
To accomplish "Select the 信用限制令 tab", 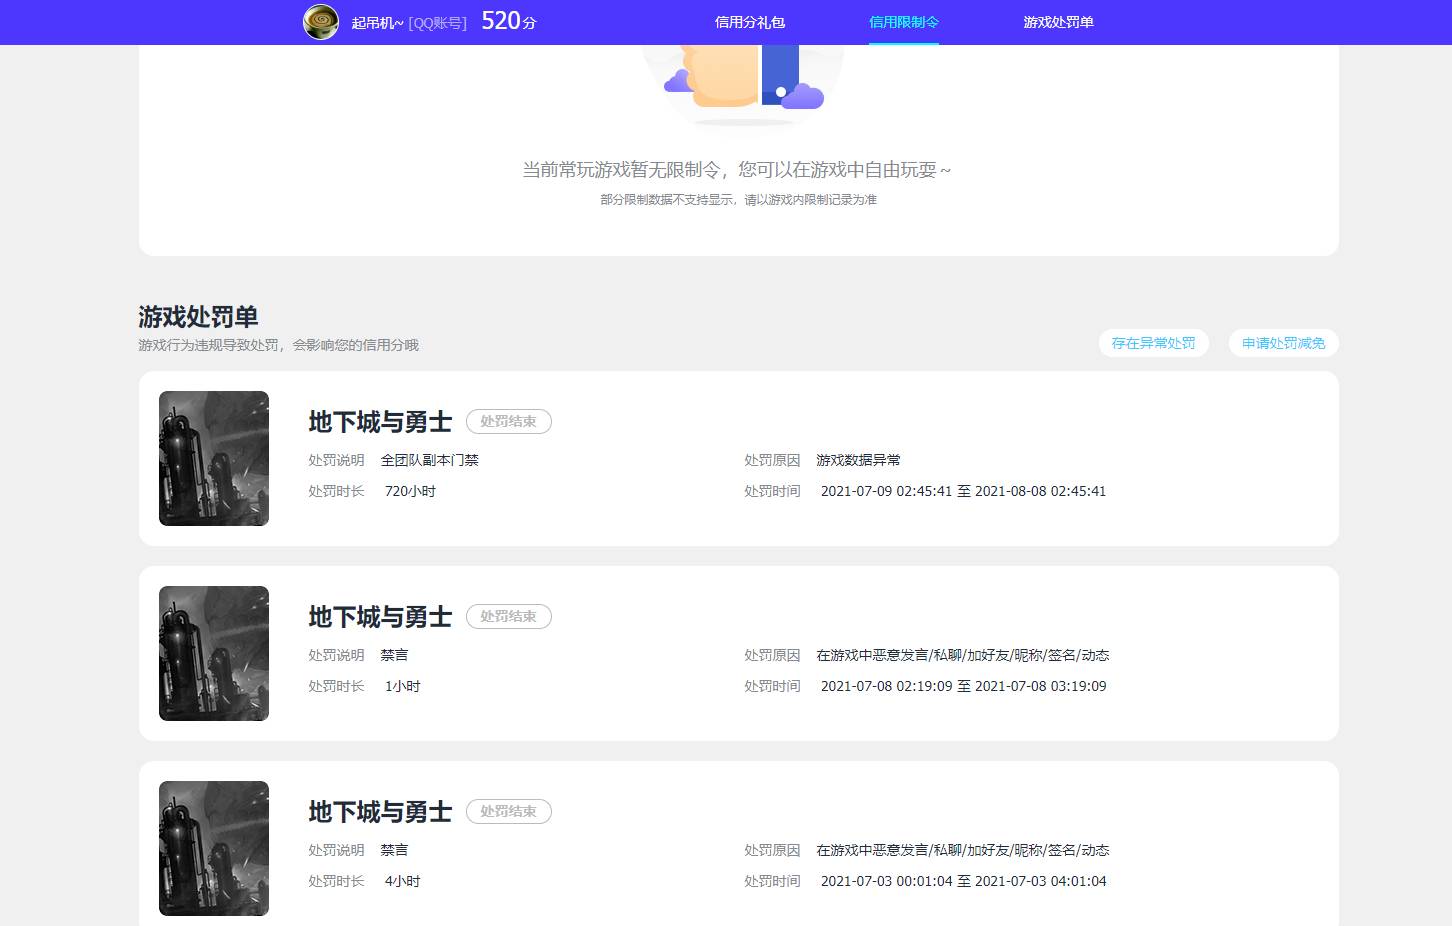I will tap(903, 21).
